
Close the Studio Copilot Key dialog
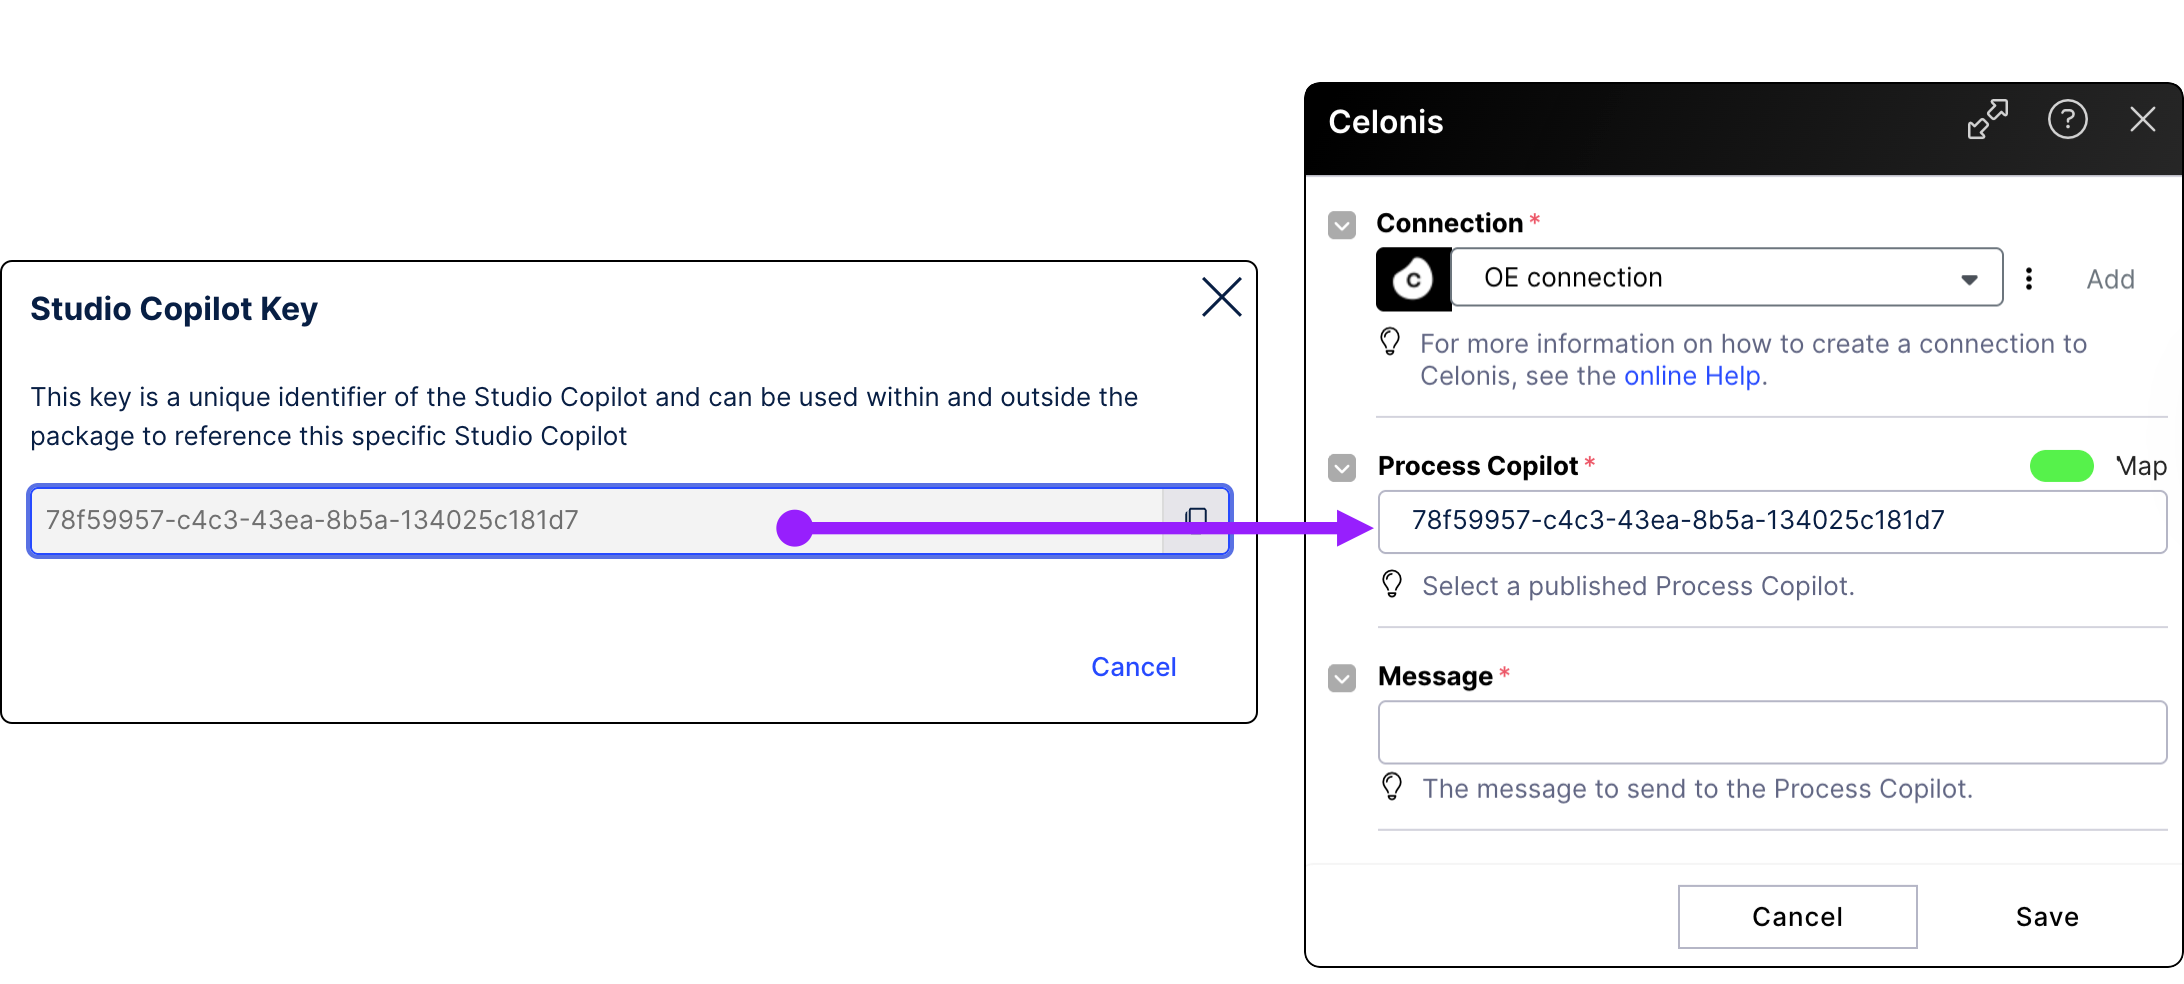[1221, 297]
